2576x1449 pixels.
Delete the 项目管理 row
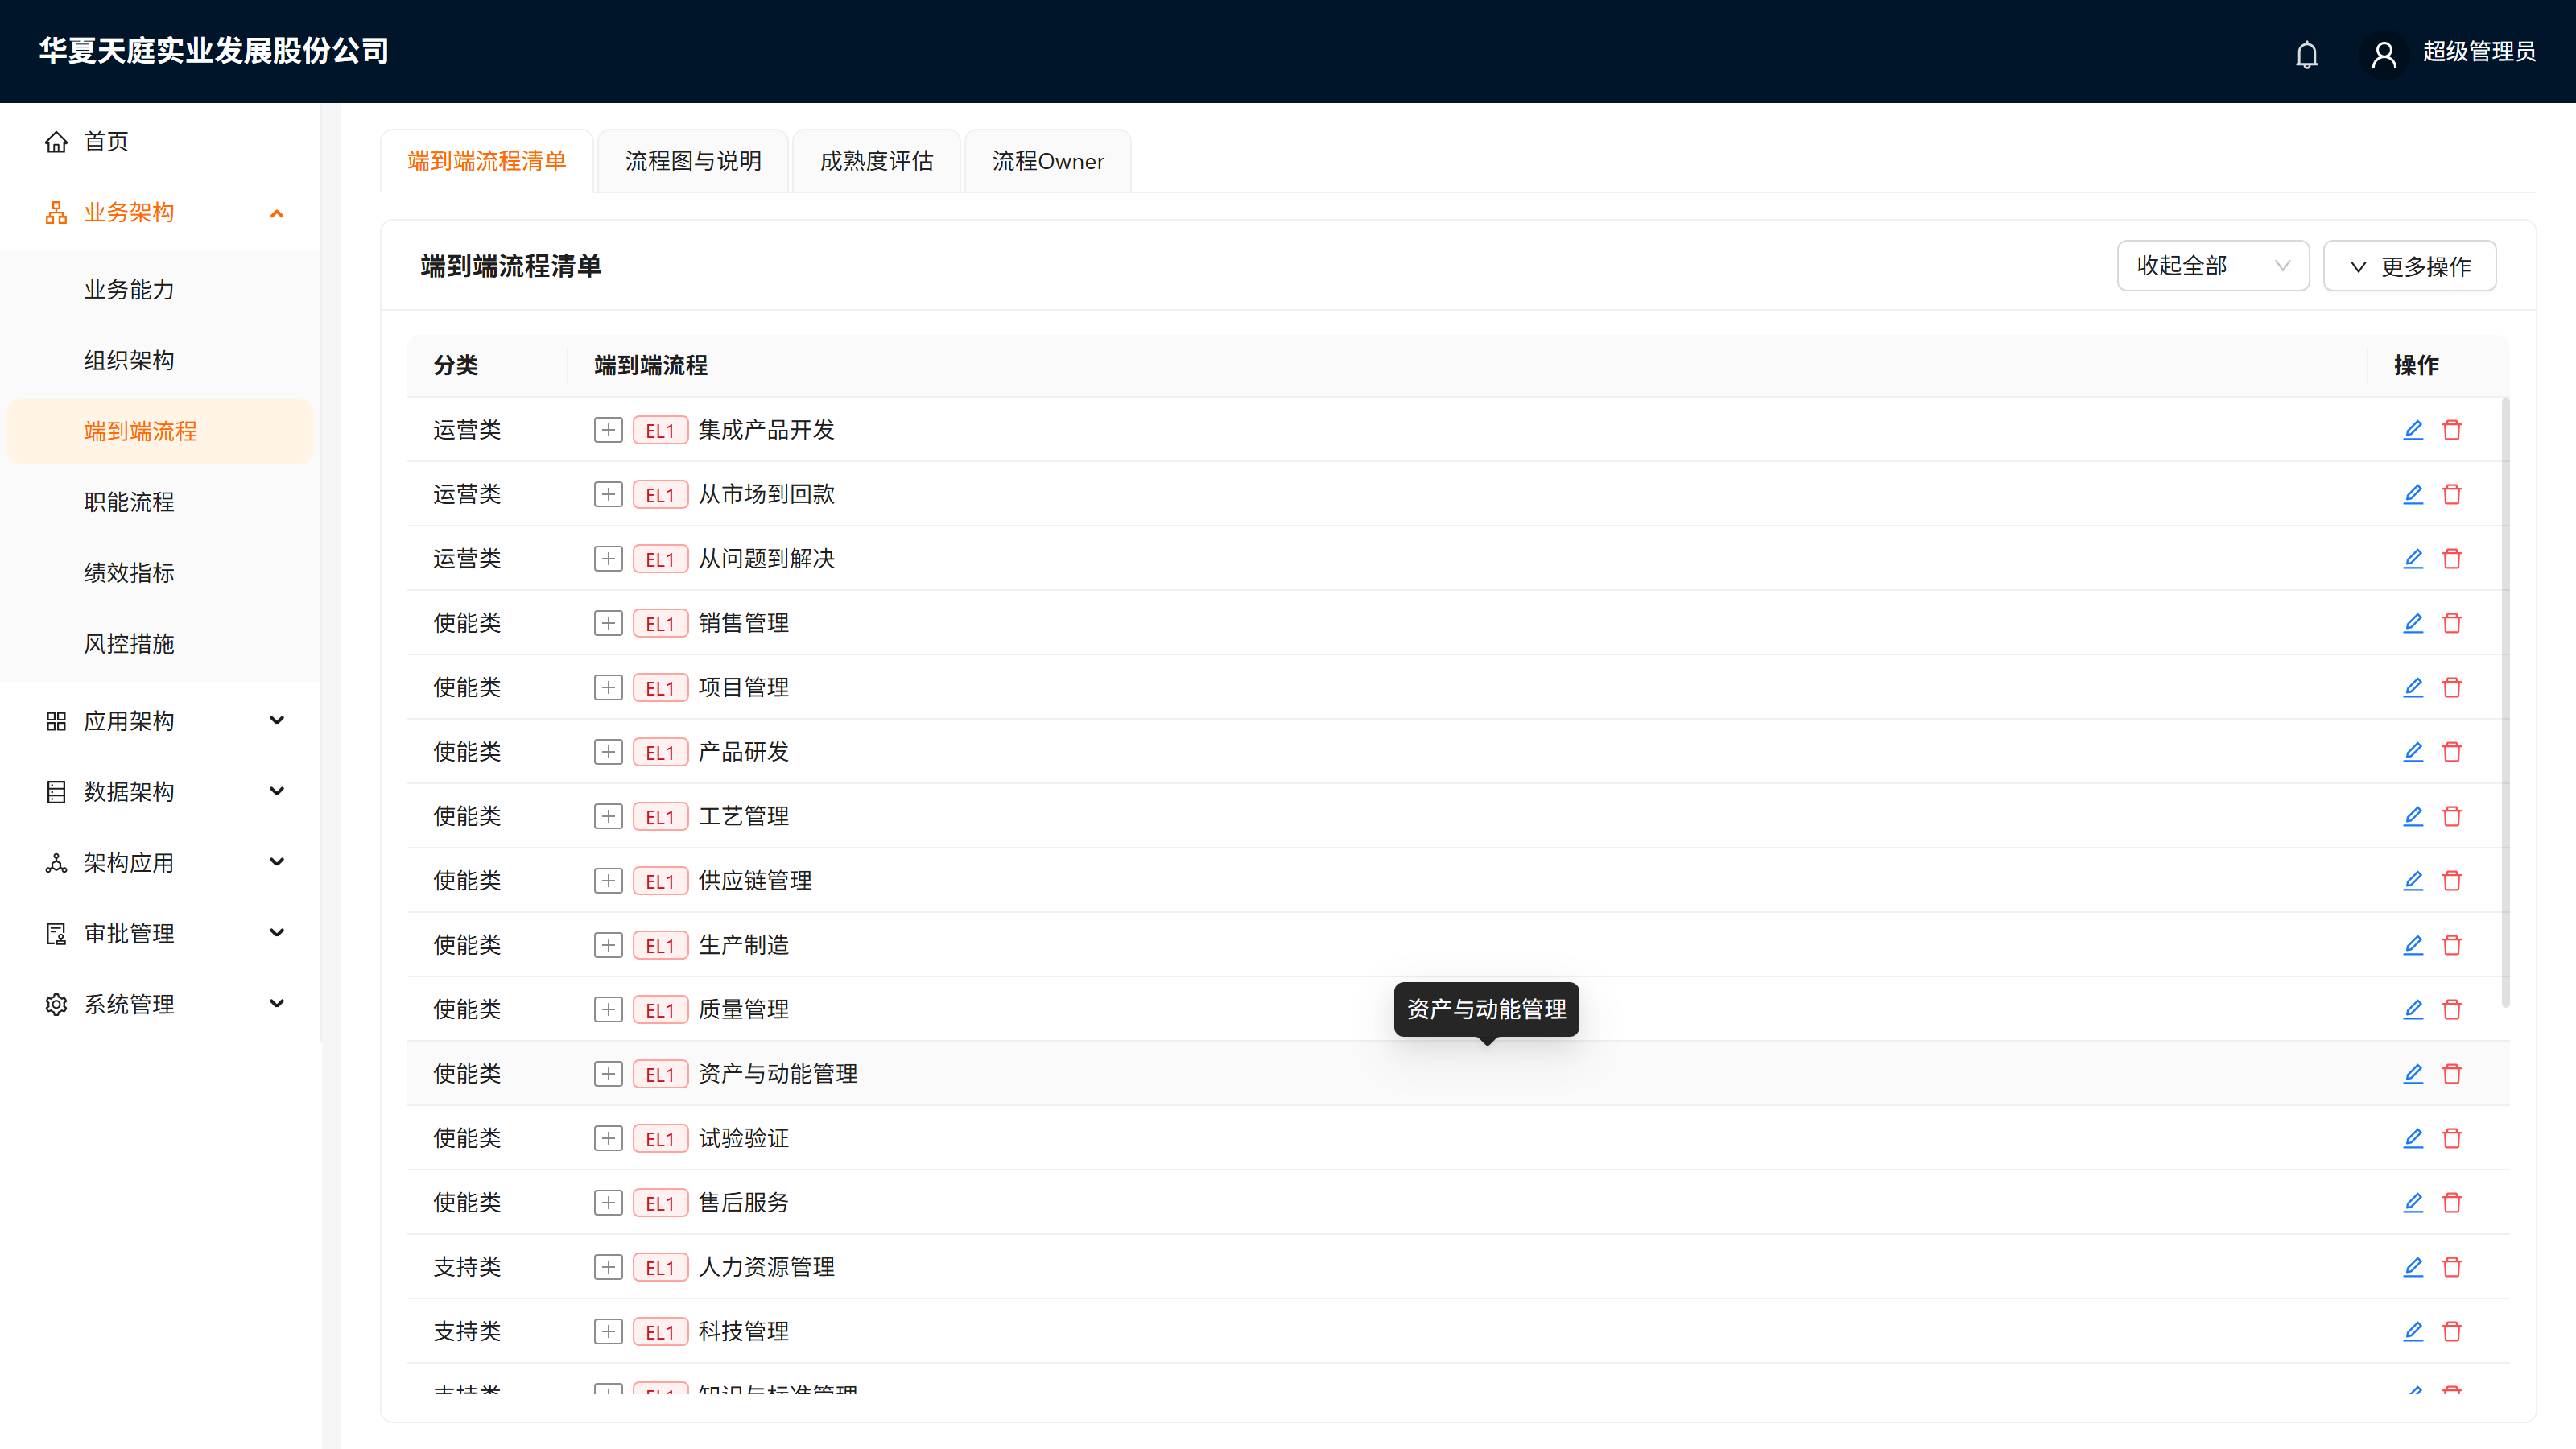pos(2452,688)
